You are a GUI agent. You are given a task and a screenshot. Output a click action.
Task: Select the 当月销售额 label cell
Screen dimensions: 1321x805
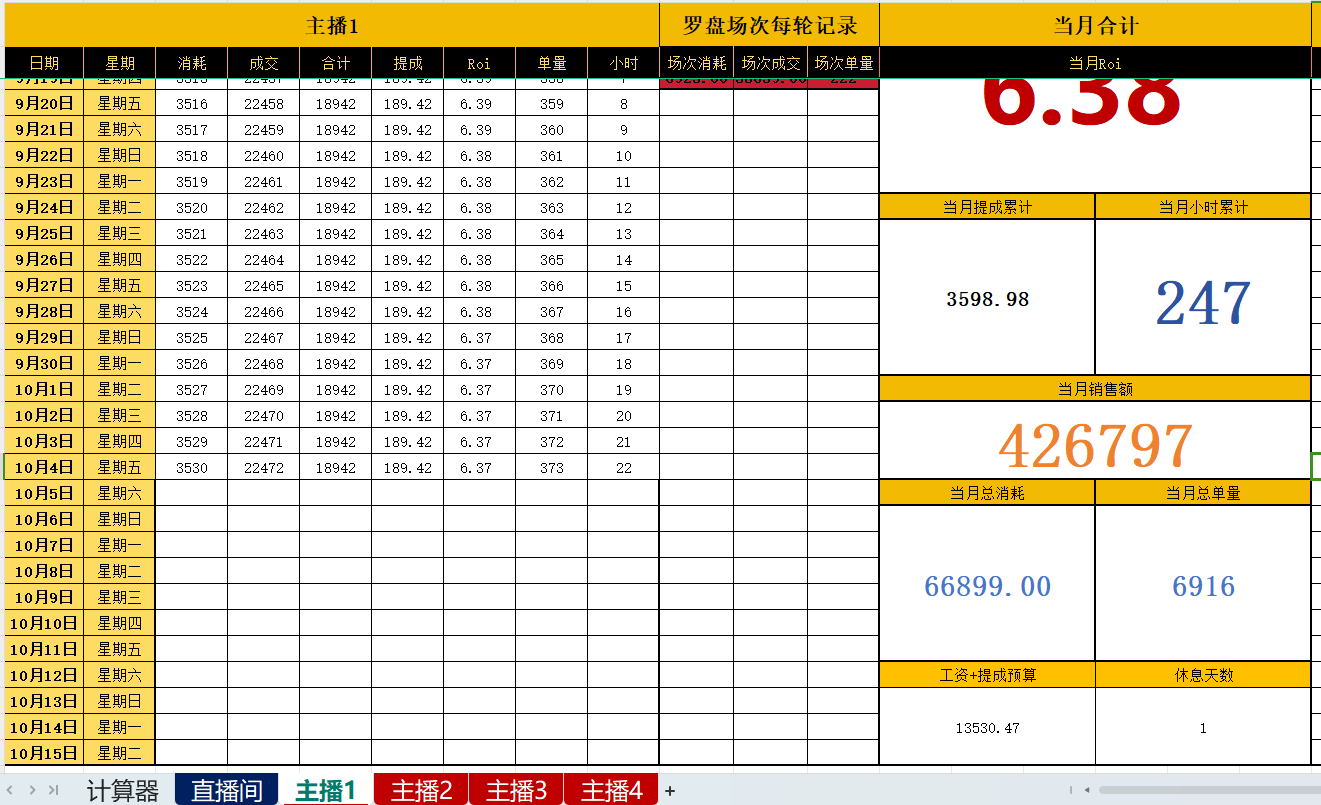(x=1095, y=389)
